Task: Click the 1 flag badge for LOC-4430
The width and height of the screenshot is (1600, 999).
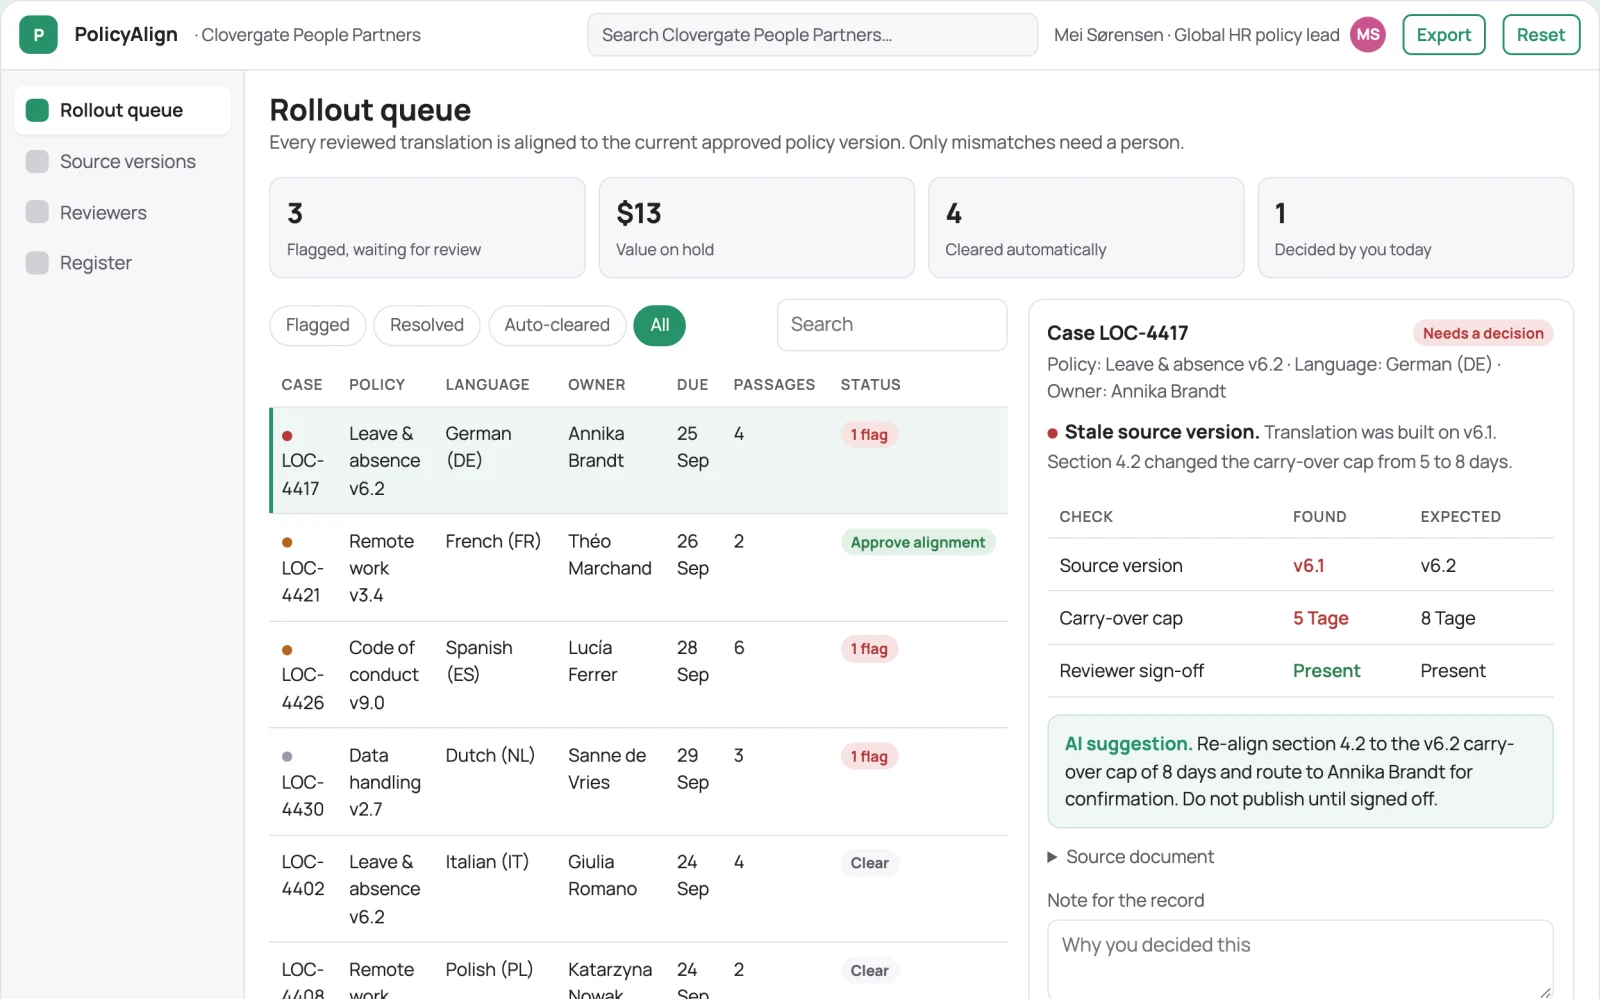Action: (x=869, y=757)
